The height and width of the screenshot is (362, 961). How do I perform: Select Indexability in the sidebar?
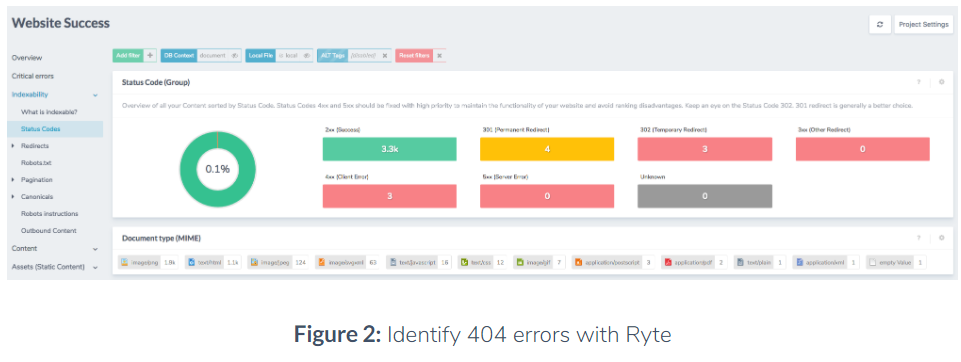(29, 94)
